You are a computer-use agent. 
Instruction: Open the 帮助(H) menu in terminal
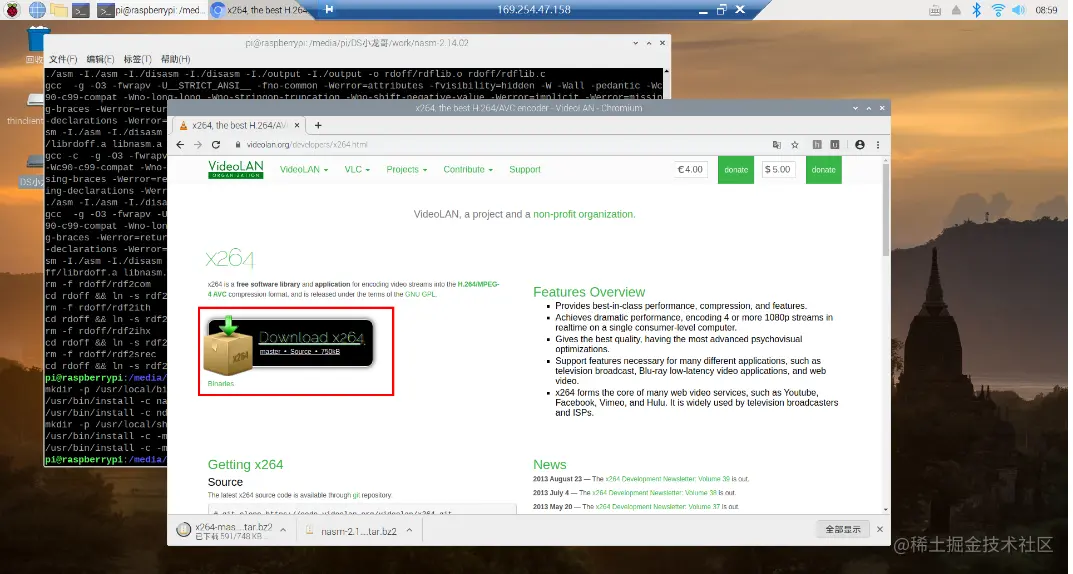click(x=175, y=59)
